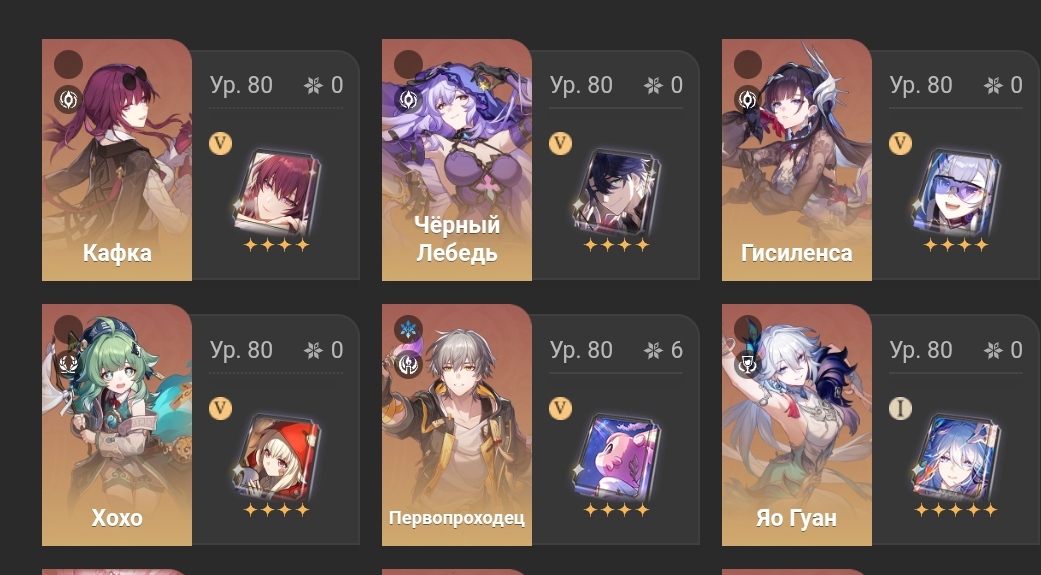Choose the Хохо character portrait
The image size is (1041, 575).
(x=117, y=425)
